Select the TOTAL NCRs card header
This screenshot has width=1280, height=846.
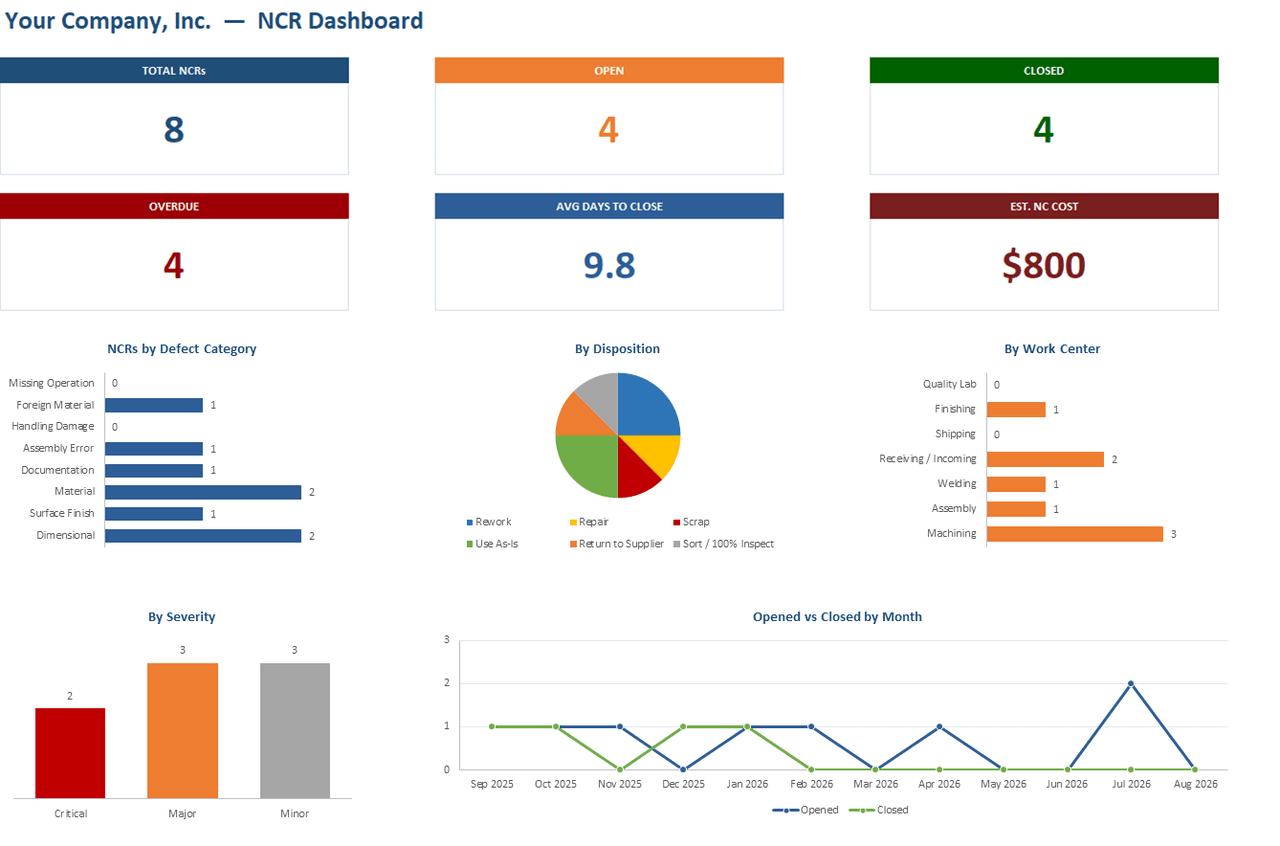174,71
